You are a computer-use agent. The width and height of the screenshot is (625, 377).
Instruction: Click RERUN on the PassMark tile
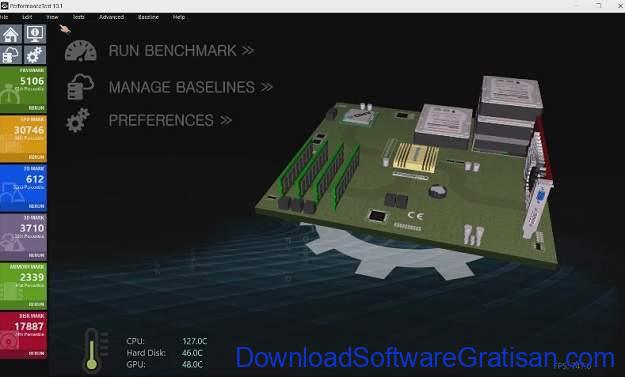(x=36, y=108)
